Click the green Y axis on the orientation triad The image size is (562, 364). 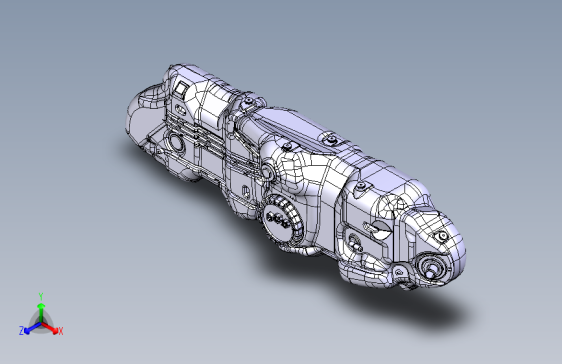pos(41,312)
